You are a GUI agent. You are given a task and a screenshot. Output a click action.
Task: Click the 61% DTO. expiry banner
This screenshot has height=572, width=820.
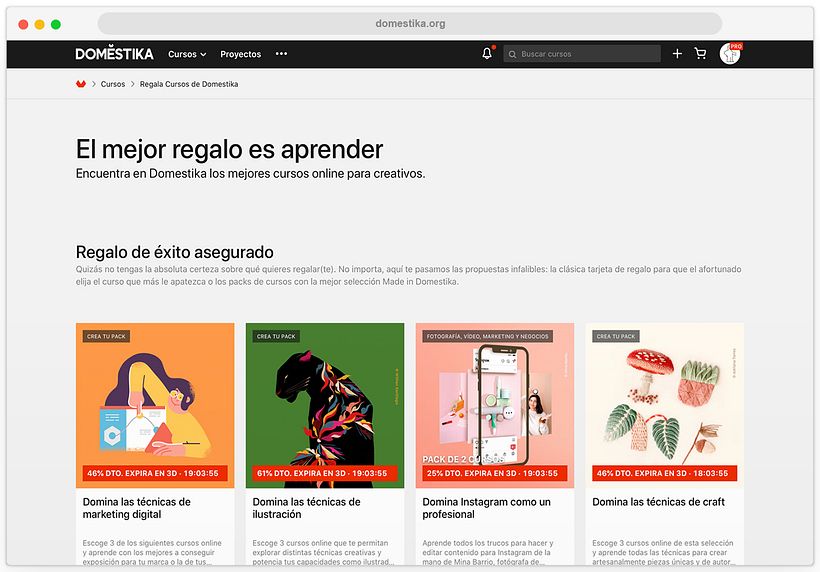[x=325, y=473]
